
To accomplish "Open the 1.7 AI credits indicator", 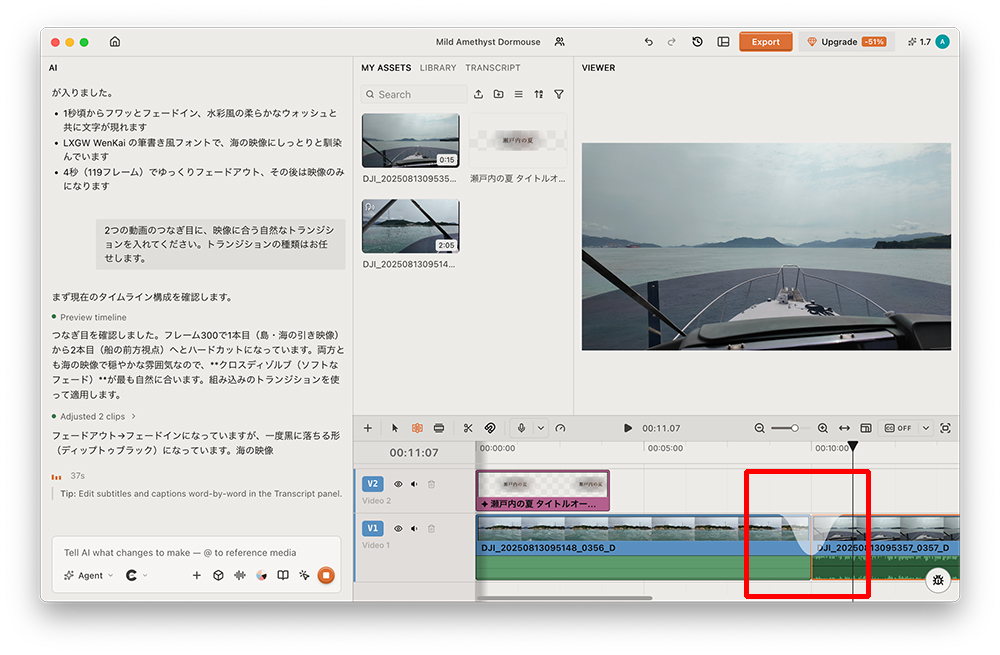I will coord(919,41).
